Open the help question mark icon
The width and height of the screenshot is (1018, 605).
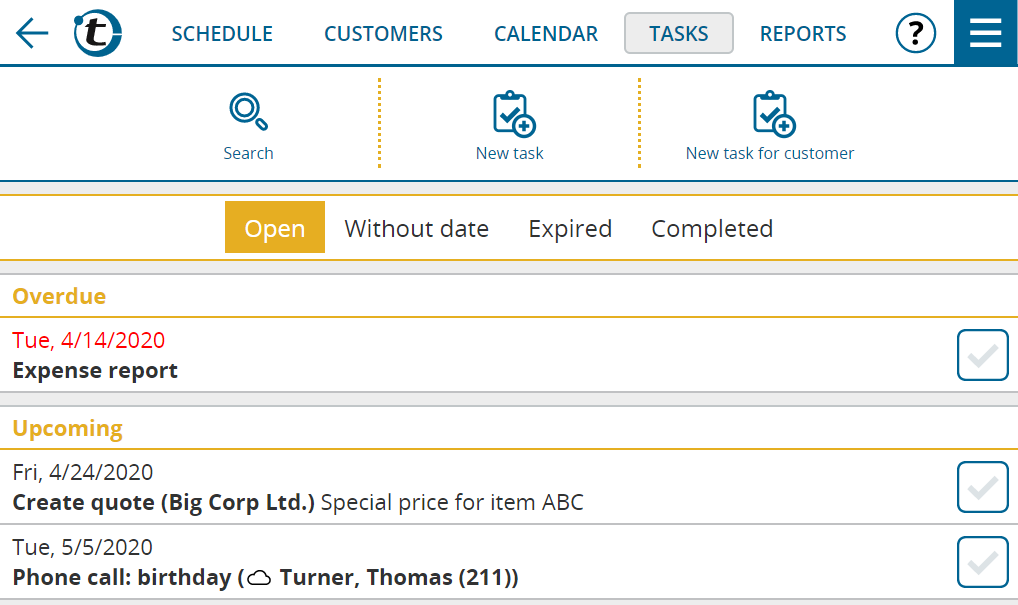coord(915,33)
